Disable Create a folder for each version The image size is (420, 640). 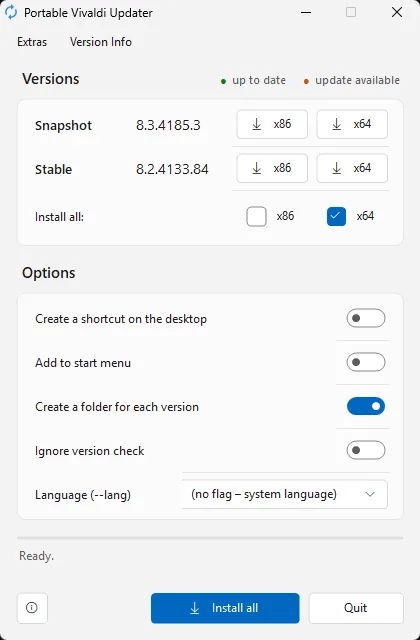point(366,407)
